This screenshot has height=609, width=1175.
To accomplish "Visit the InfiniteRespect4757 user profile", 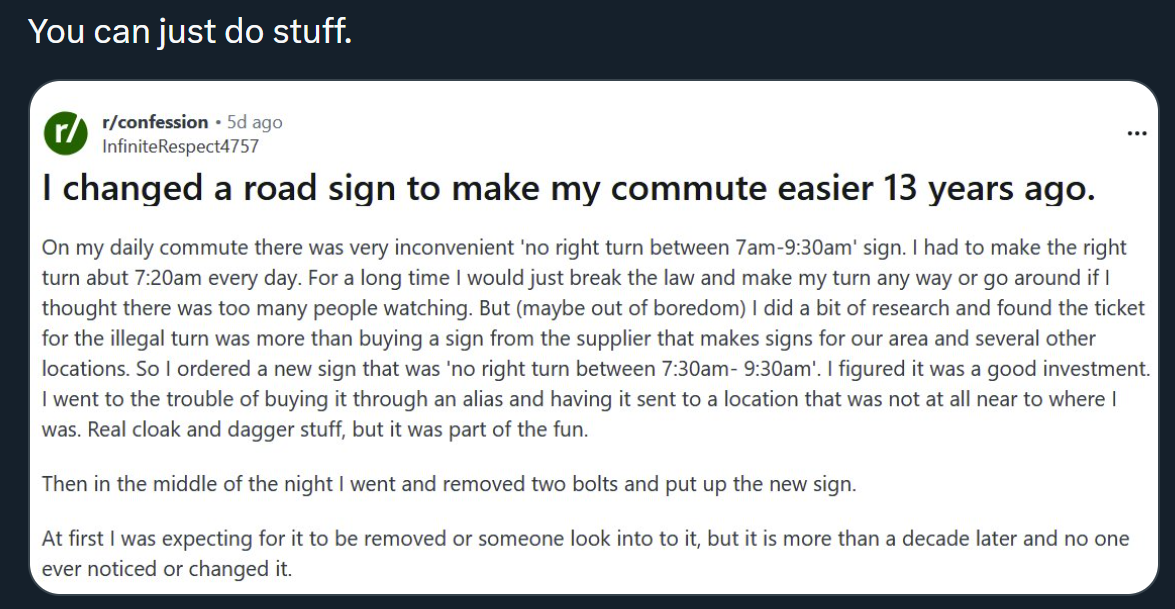I will click(x=181, y=146).
